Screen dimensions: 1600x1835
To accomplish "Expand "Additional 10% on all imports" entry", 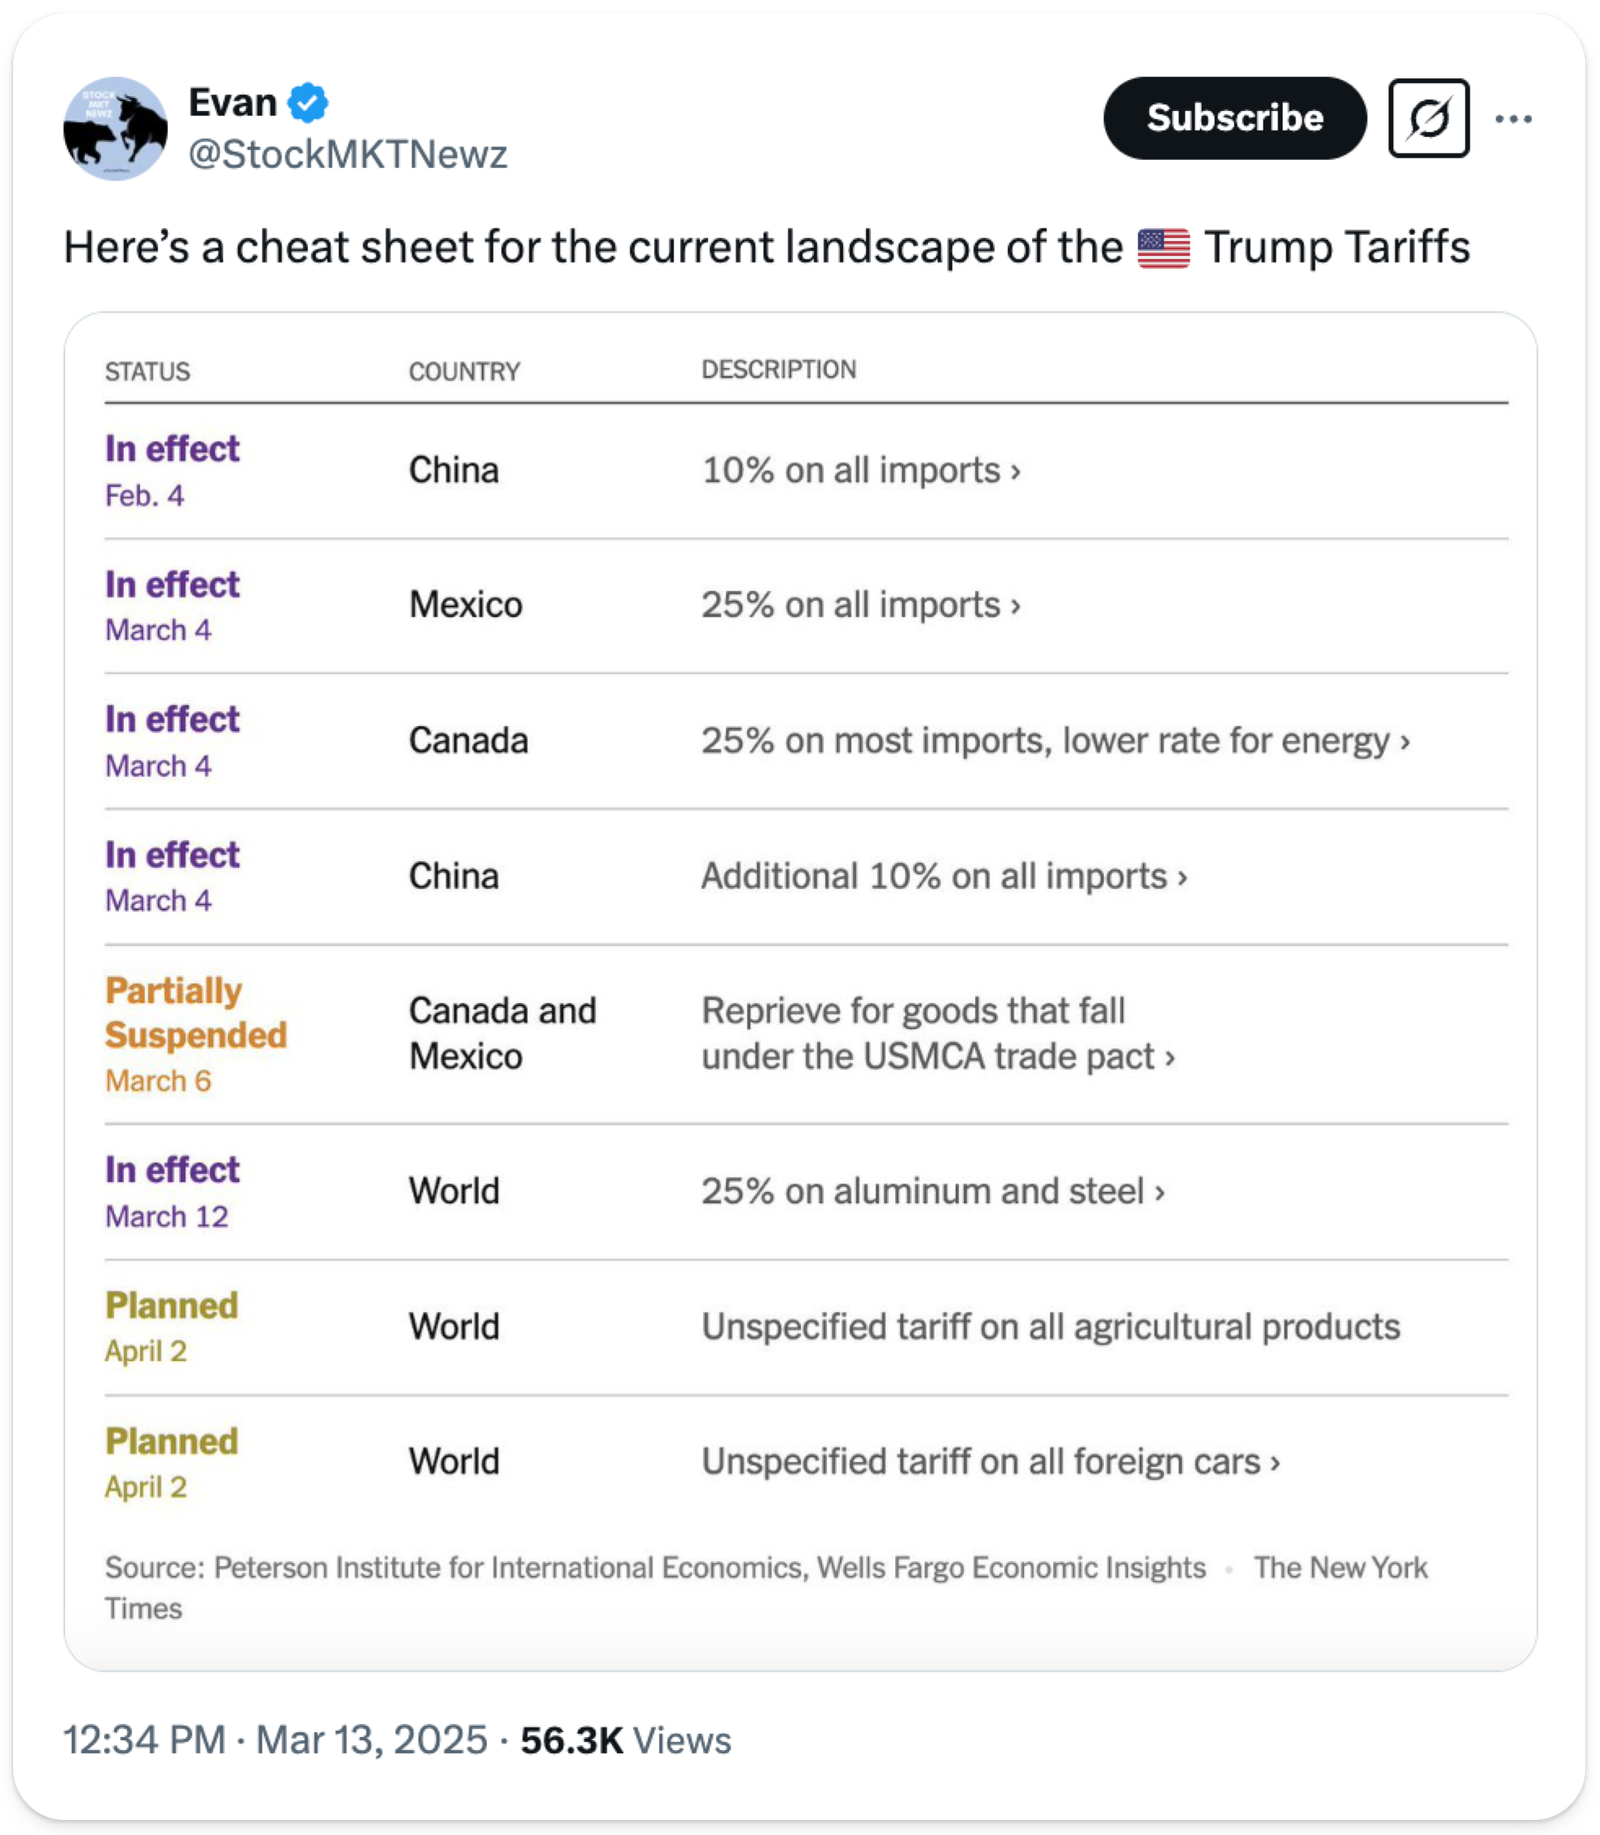I will pos(944,876).
